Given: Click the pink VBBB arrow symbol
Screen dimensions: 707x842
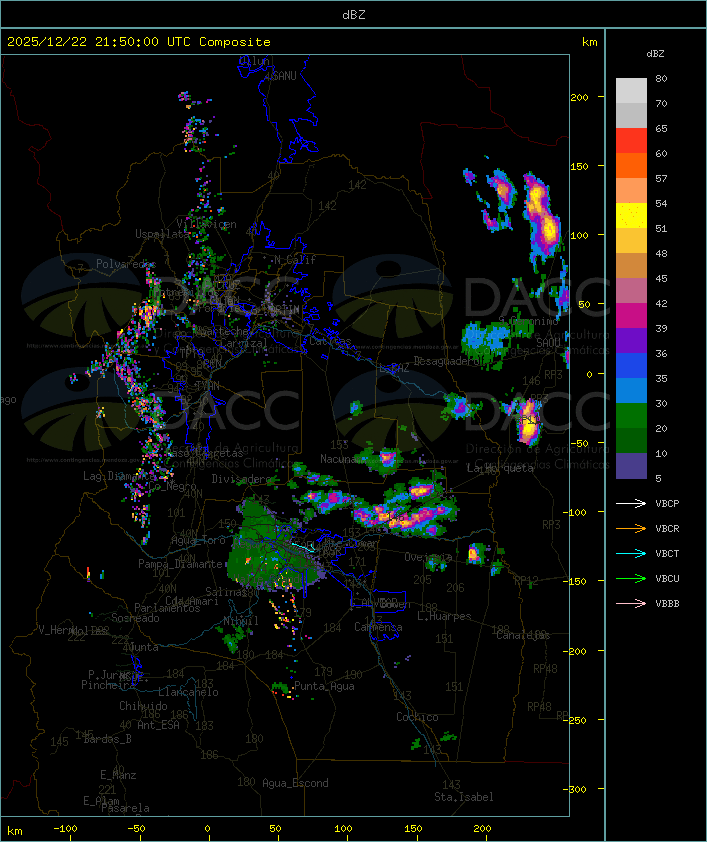Looking at the screenshot, I should coord(631,603).
